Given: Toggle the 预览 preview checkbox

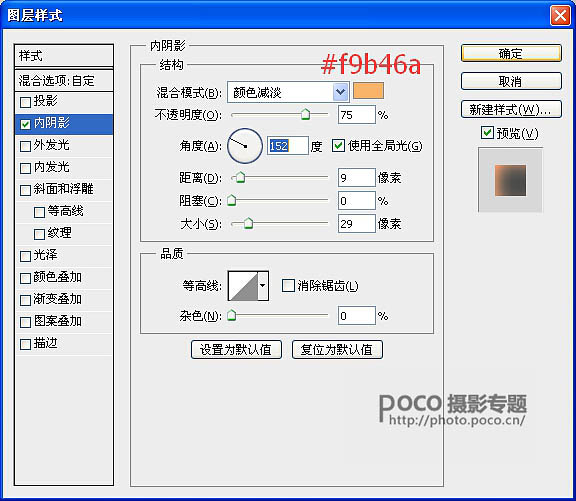Looking at the screenshot, I should pos(487,132).
